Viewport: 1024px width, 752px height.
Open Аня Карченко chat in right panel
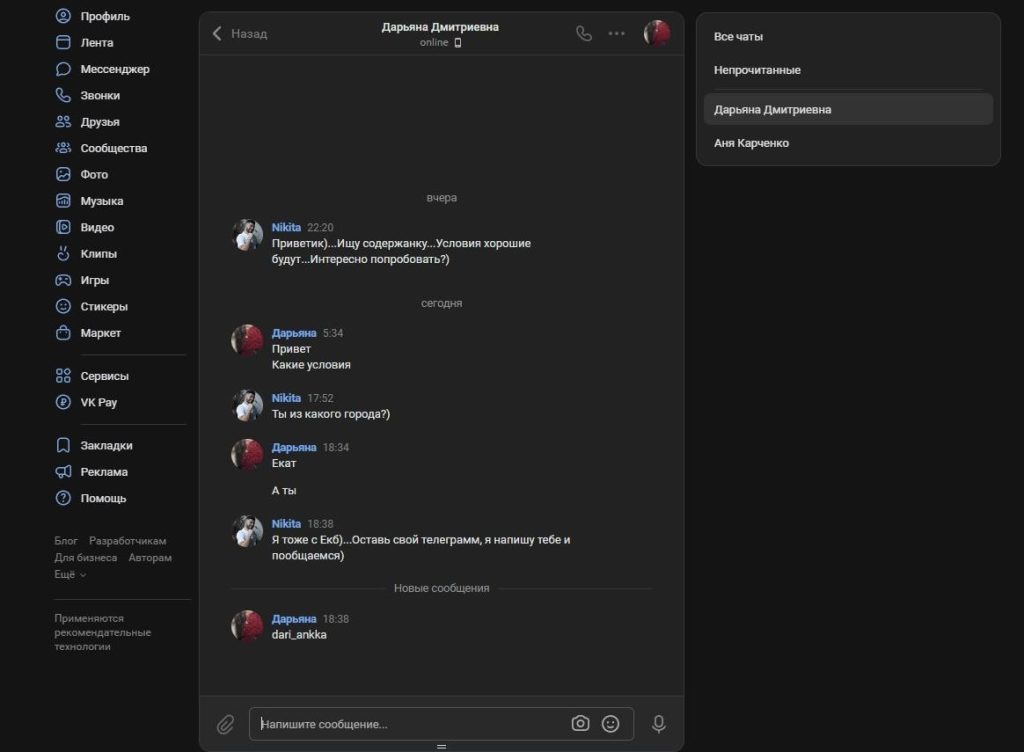751,143
